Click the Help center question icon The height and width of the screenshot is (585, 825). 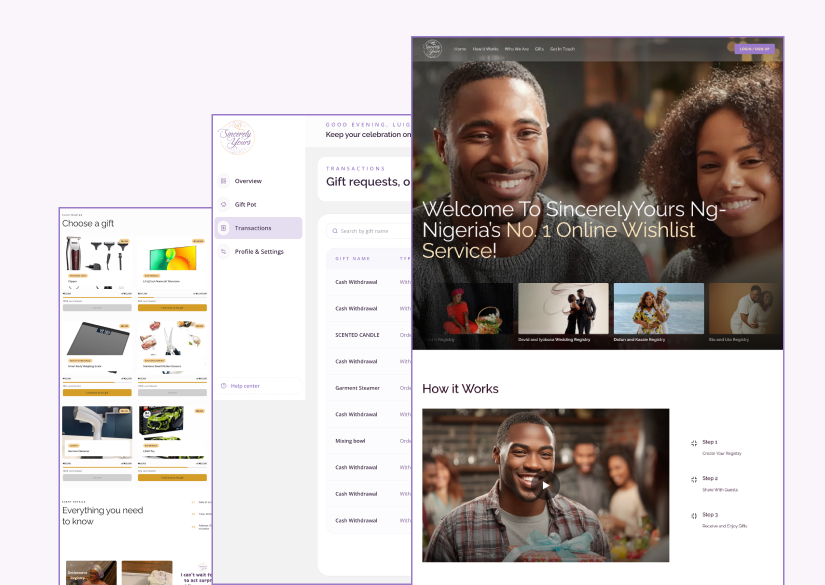(224, 386)
